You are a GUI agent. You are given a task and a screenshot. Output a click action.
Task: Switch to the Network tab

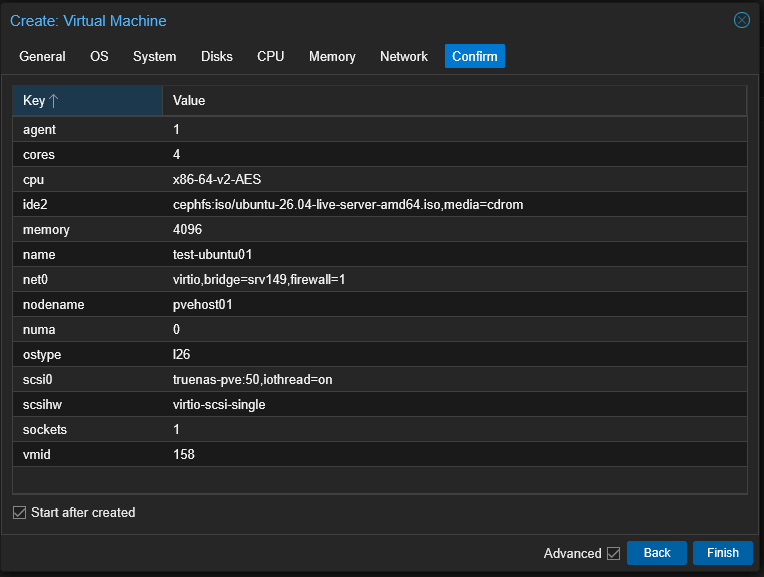tap(404, 57)
